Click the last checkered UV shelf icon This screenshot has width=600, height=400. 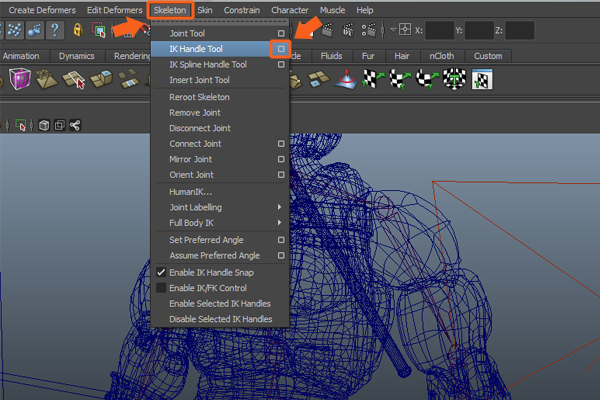[x=481, y=79]
